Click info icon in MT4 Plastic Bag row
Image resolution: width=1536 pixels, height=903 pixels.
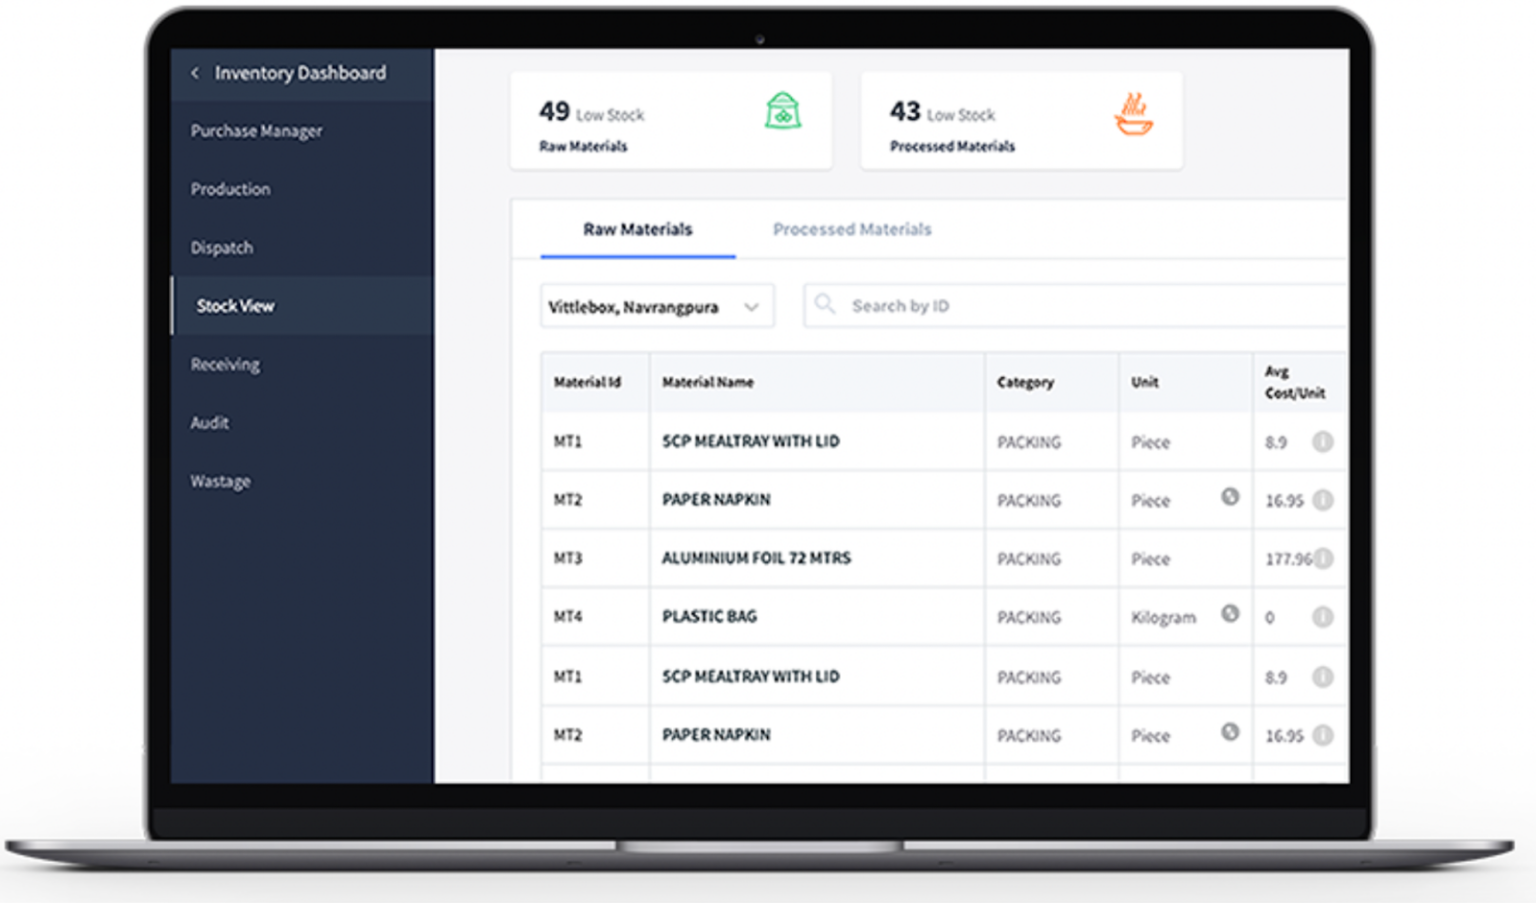click(x=1322, y=617)
